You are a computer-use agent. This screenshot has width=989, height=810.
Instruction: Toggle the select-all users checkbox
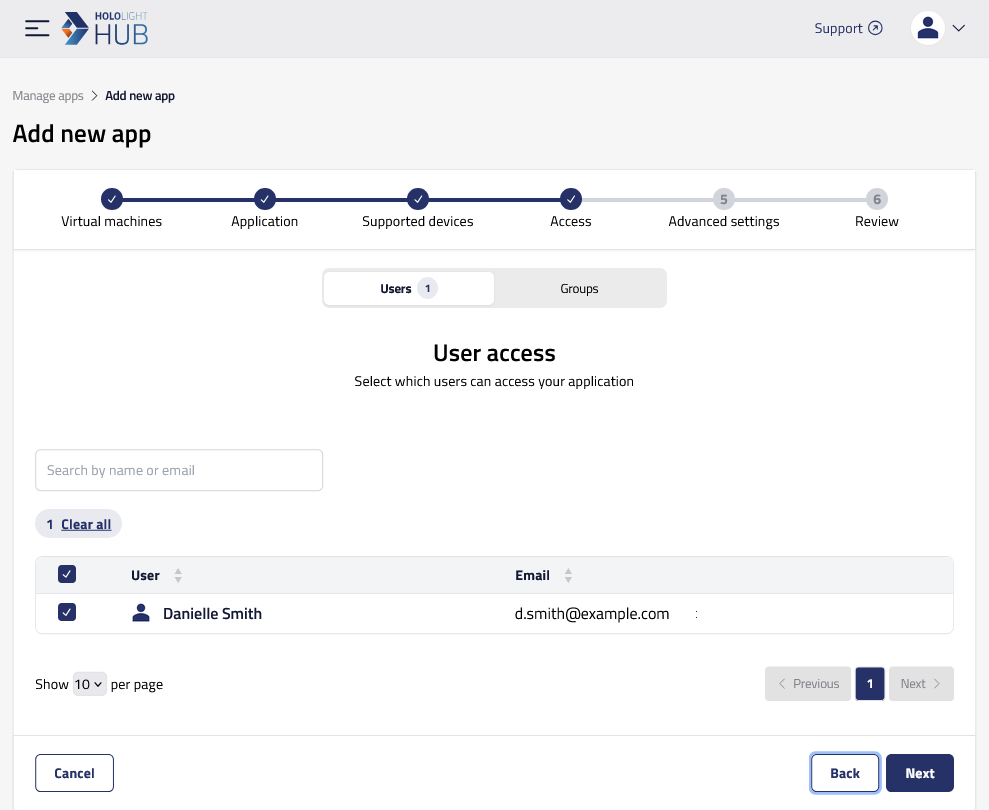click(67, 574)
